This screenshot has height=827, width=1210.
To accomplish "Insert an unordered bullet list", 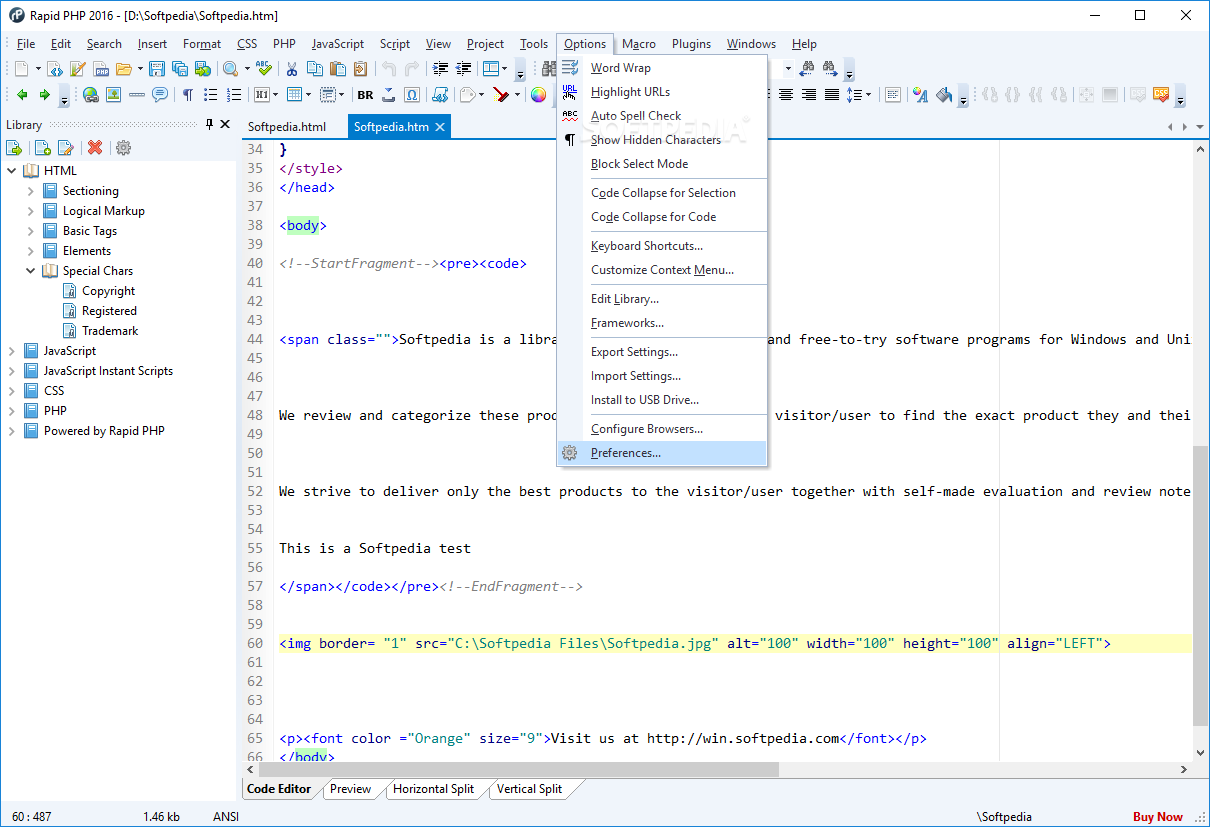I will click(211, 95).
